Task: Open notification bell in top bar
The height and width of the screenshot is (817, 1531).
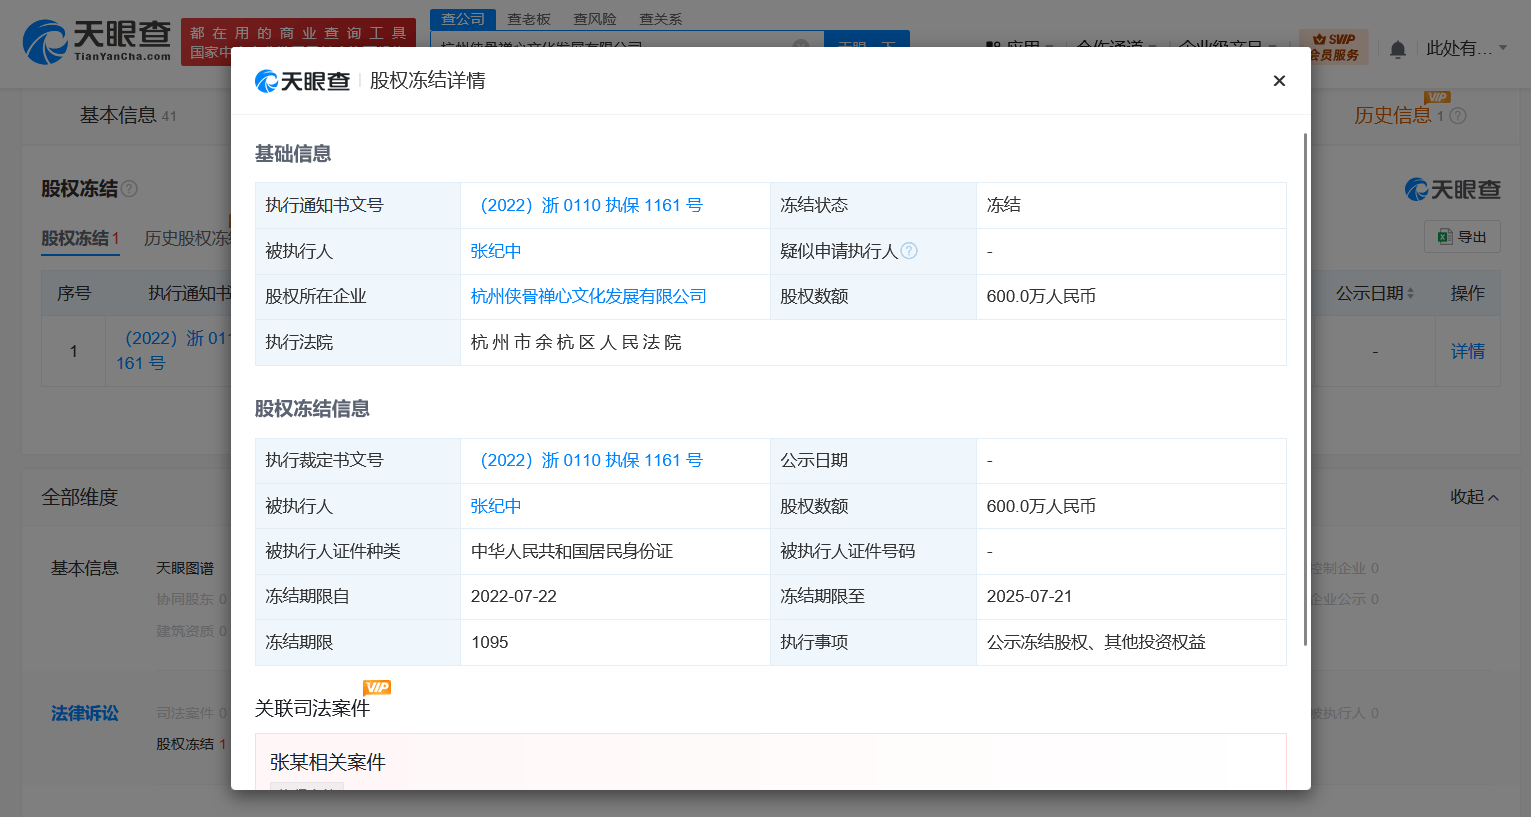Action: [x=1398, y=49]
